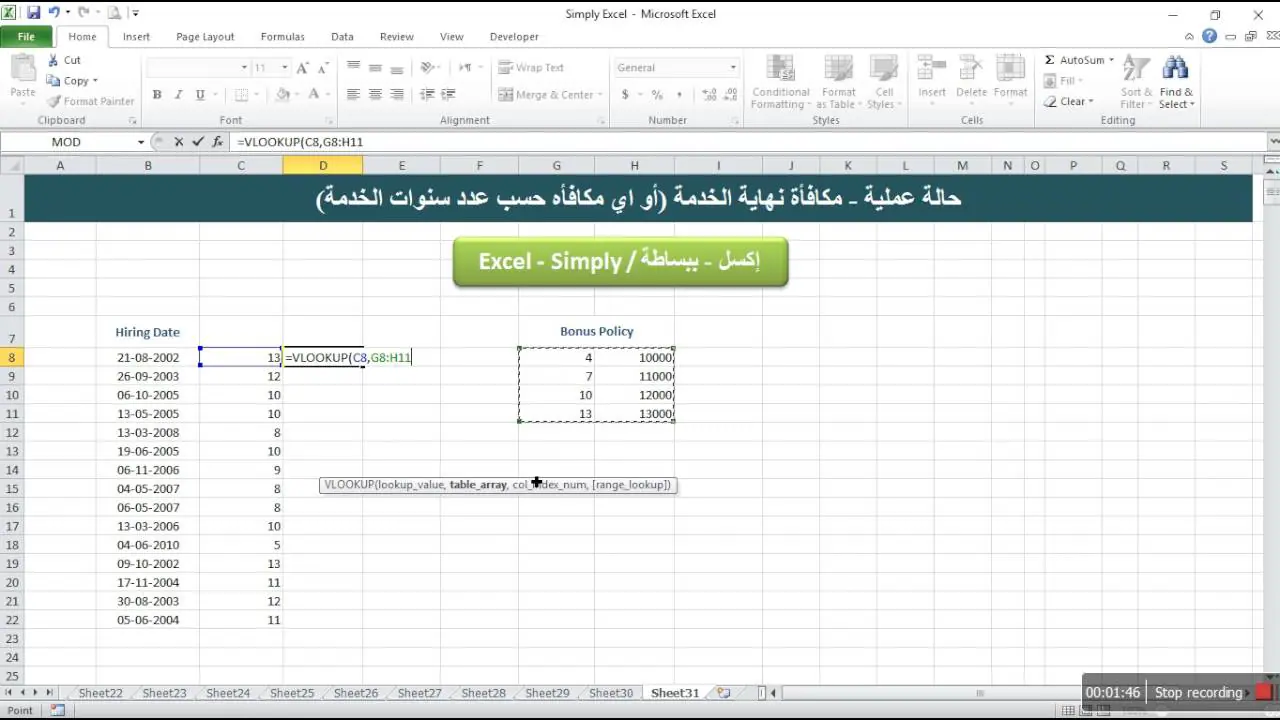The image size is (1280, 720).
Task: Open the Name Box dropdown arrow
Action: pos(141,142)
